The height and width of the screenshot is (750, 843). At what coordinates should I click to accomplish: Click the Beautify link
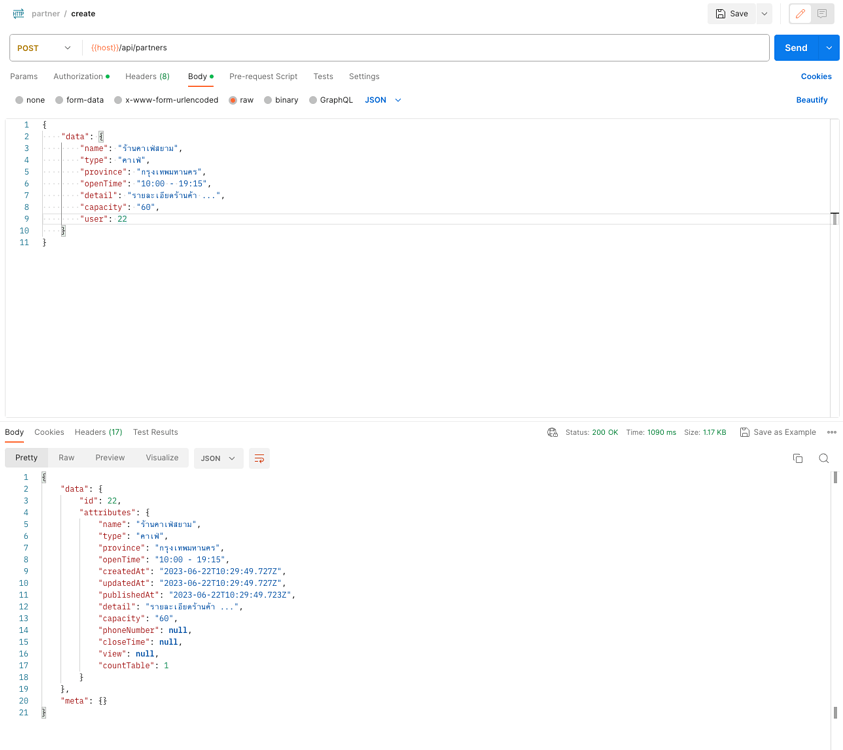[811, 100]
